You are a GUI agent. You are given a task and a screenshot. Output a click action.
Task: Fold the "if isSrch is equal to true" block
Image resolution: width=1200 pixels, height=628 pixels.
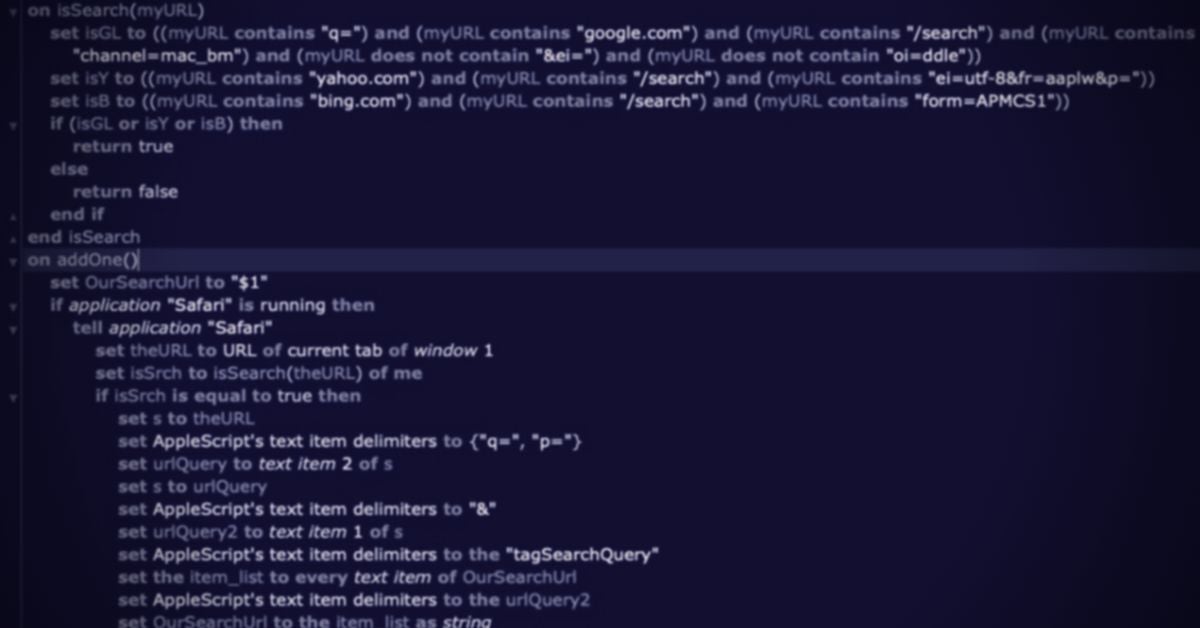pyautogui.click(x=13, y=397)
